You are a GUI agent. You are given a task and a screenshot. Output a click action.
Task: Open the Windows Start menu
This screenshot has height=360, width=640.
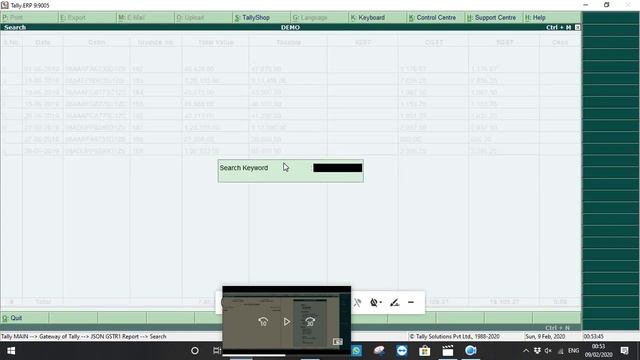(11, 351)
